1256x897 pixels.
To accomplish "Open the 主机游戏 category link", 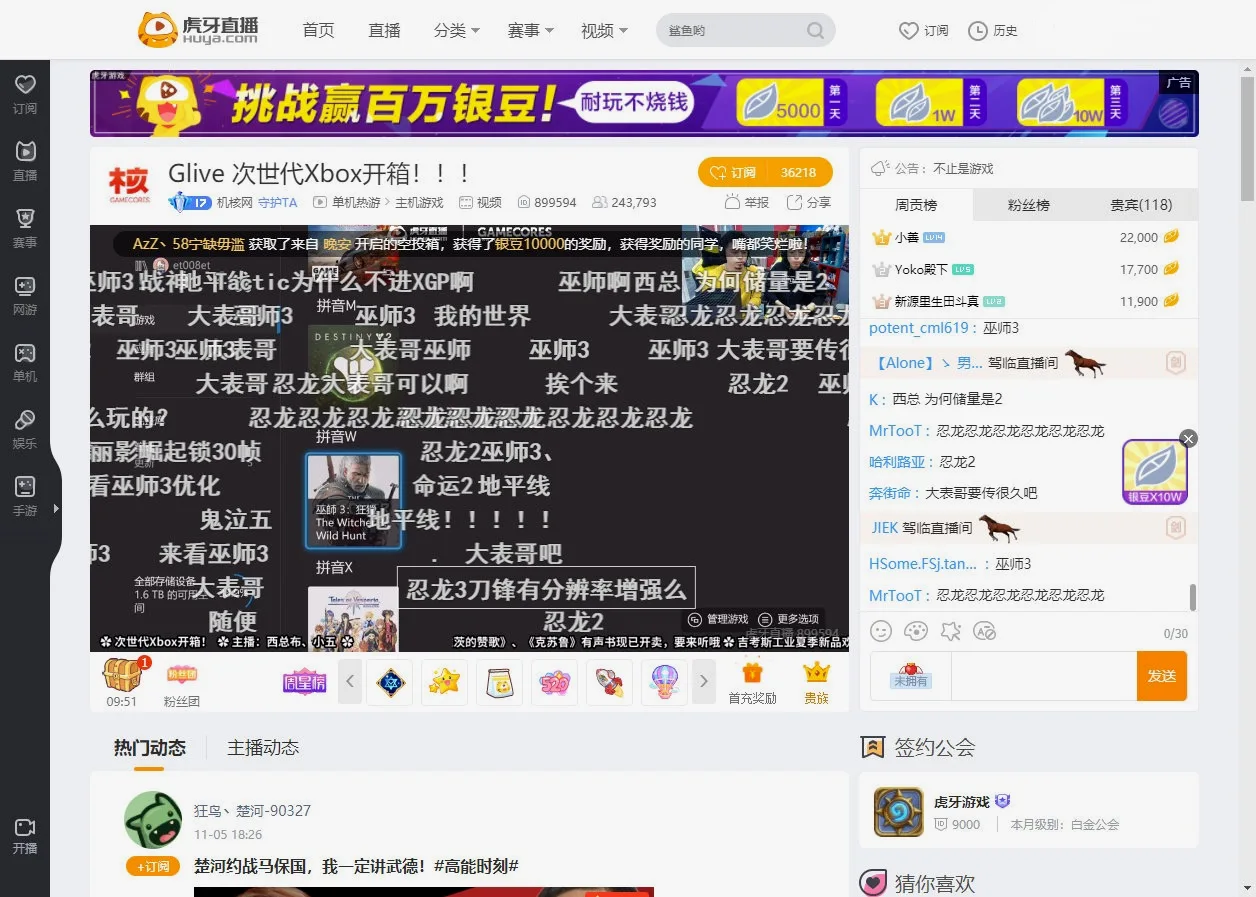I will click(x=419, y=202).
